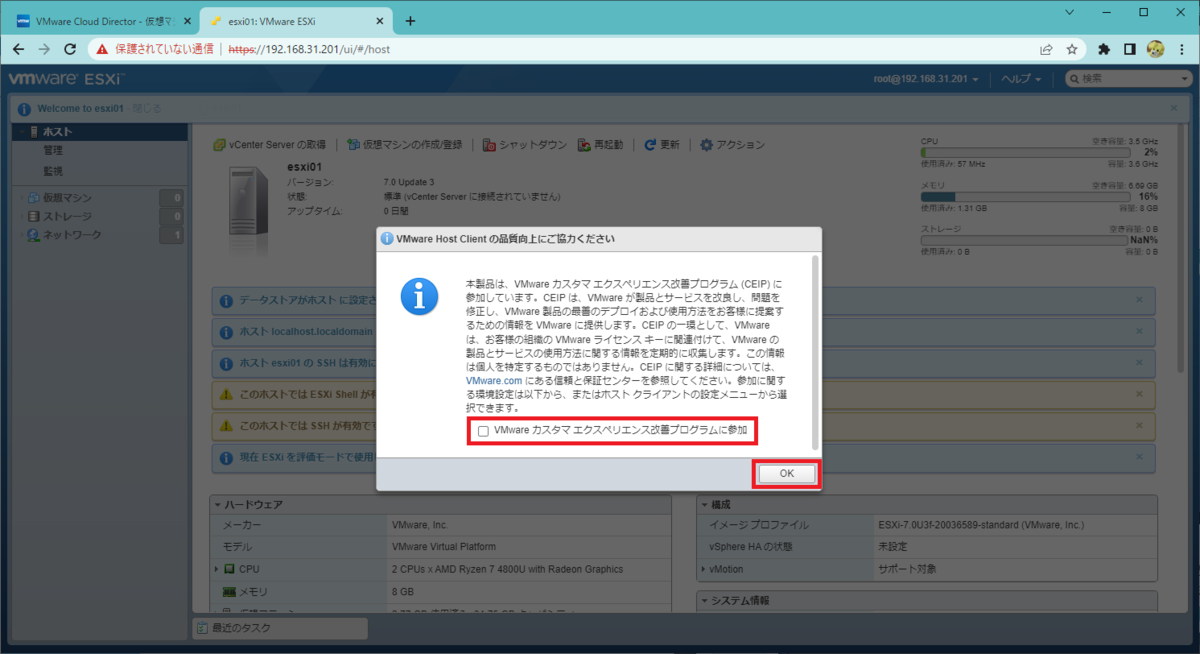1200x654 pixels.
Task: Expand the vMotion row
Action: coord(704,569)
